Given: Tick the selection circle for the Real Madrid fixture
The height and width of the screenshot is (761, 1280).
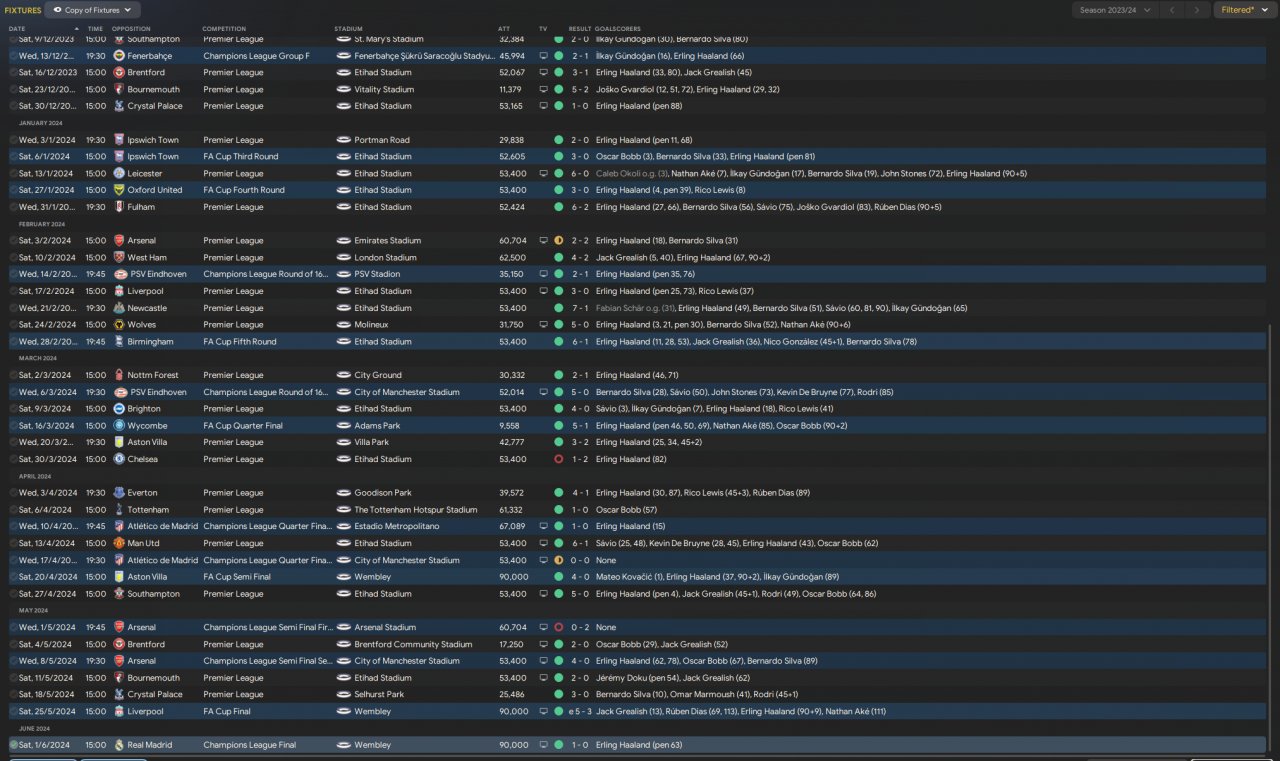Looking at the screenshot, I should pos(13,745).
